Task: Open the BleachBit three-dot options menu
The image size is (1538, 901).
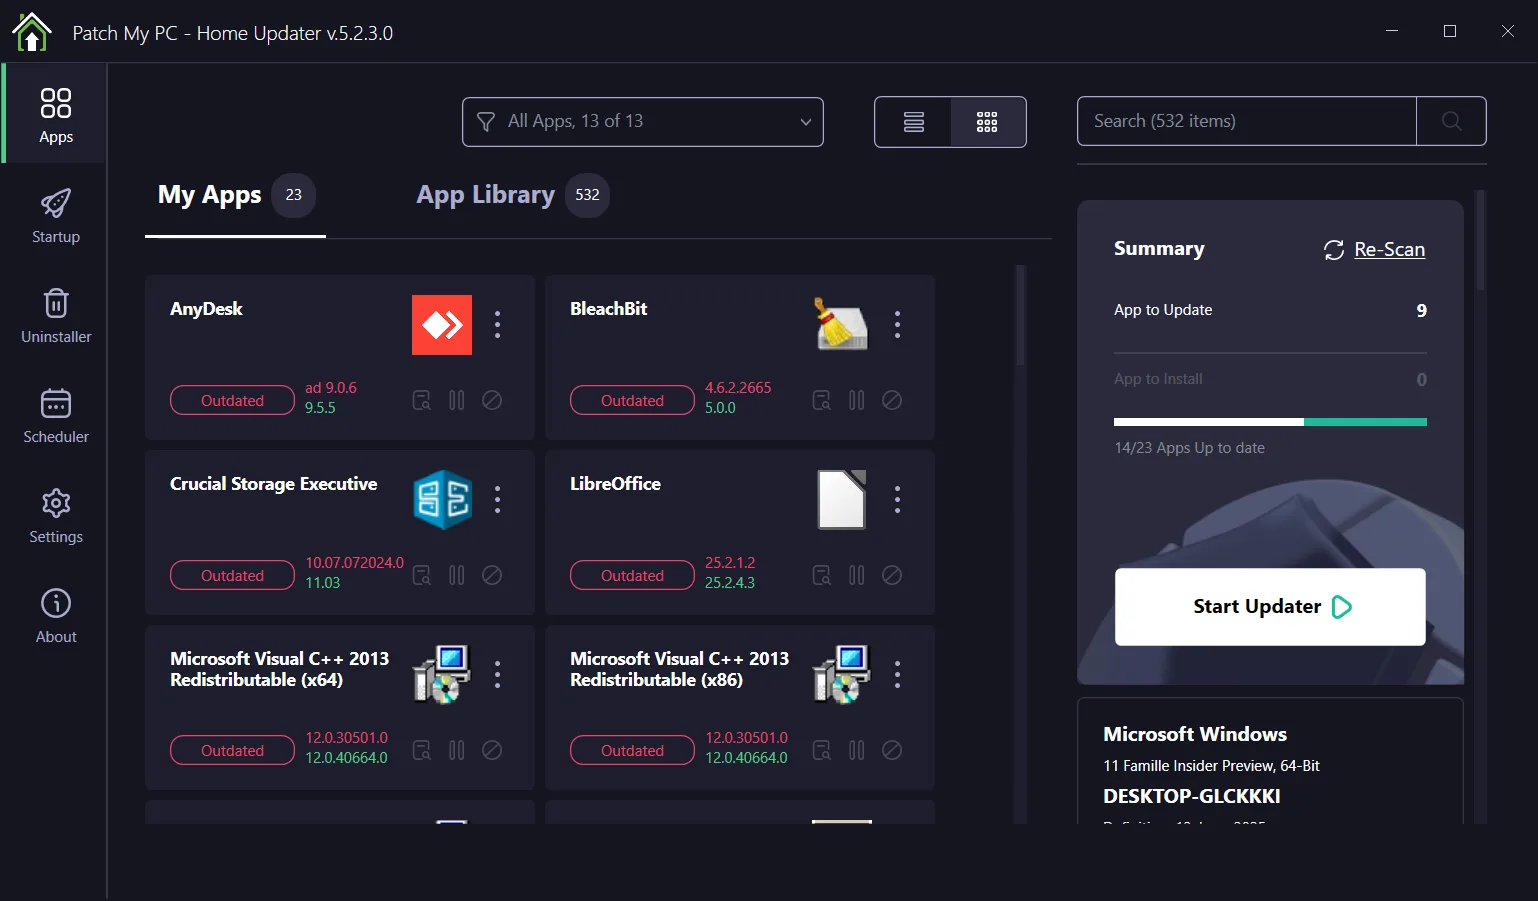Action: click(x=897, y=324)
